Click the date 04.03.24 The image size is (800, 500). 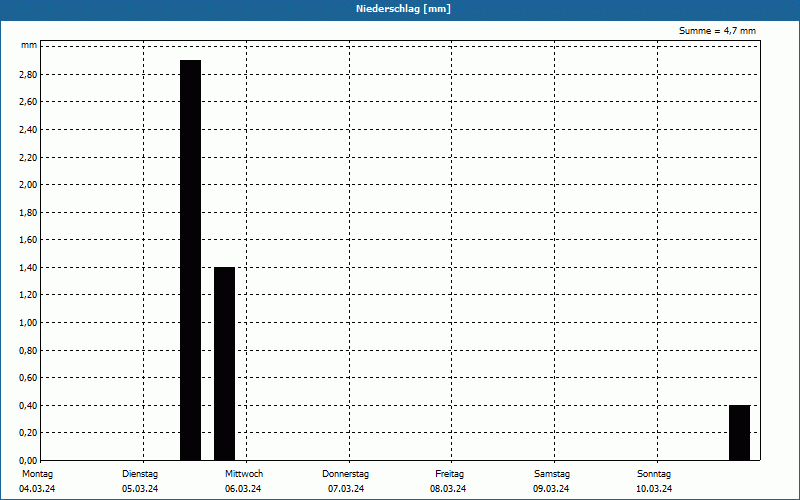37,489
